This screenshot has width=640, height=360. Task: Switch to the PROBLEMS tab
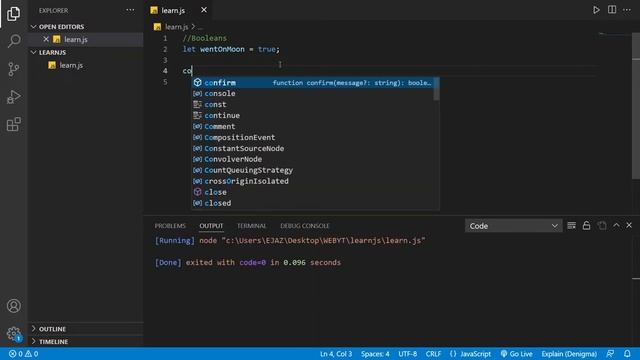coord(170,226)
